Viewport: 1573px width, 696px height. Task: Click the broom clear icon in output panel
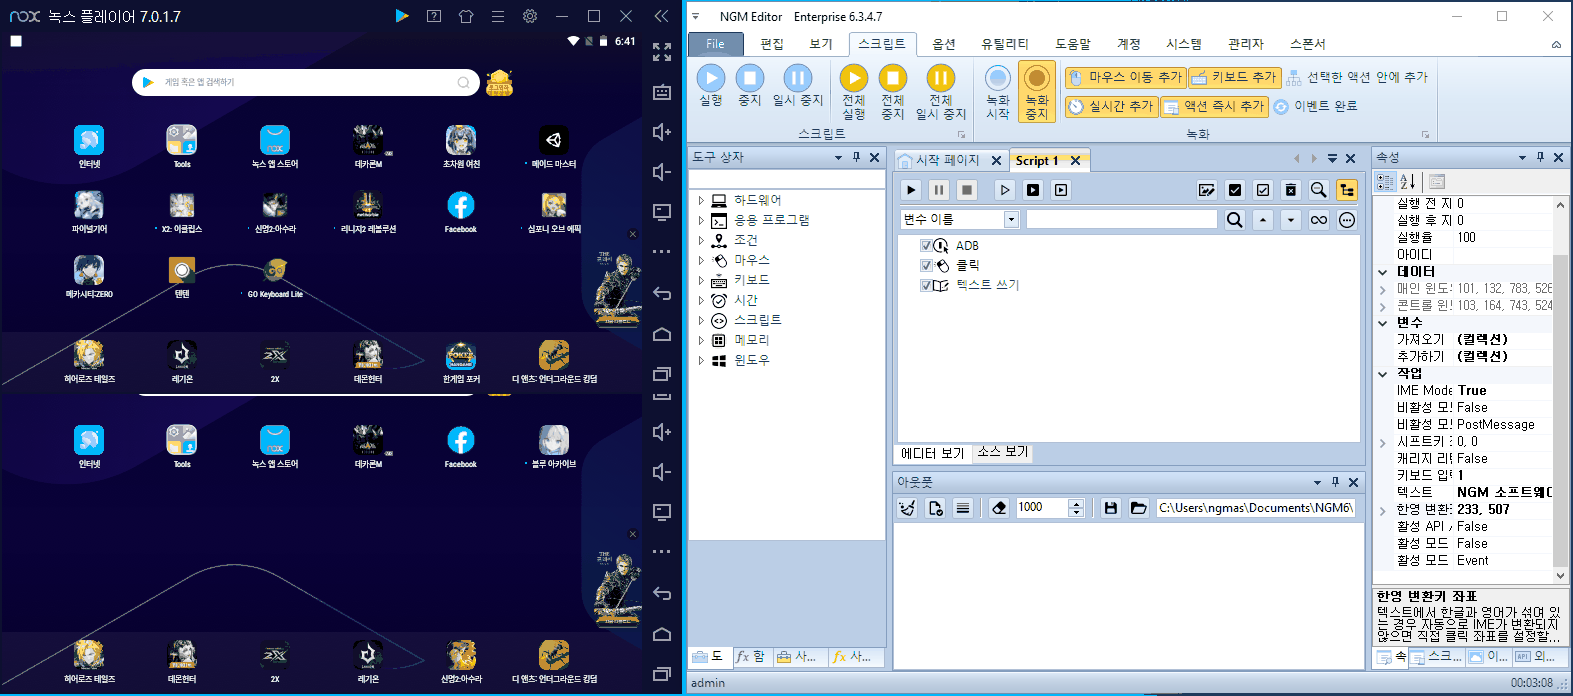tap(907, 508)
